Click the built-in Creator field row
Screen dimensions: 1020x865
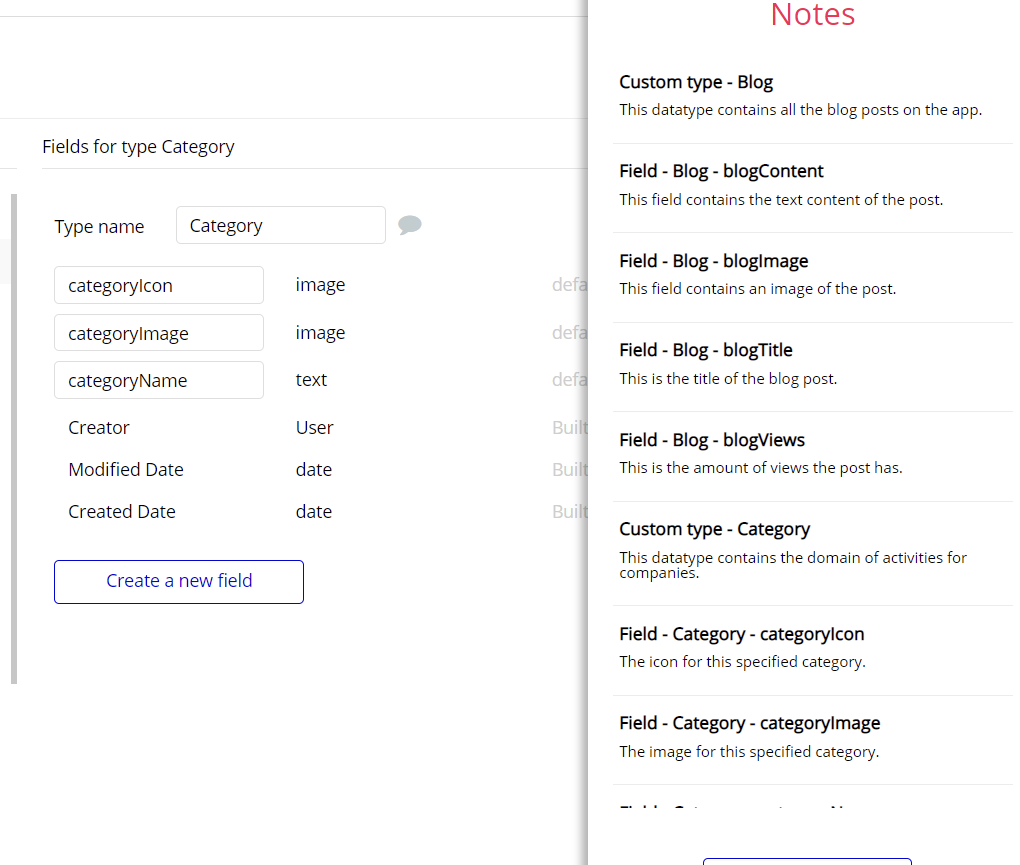coord(99,428)
